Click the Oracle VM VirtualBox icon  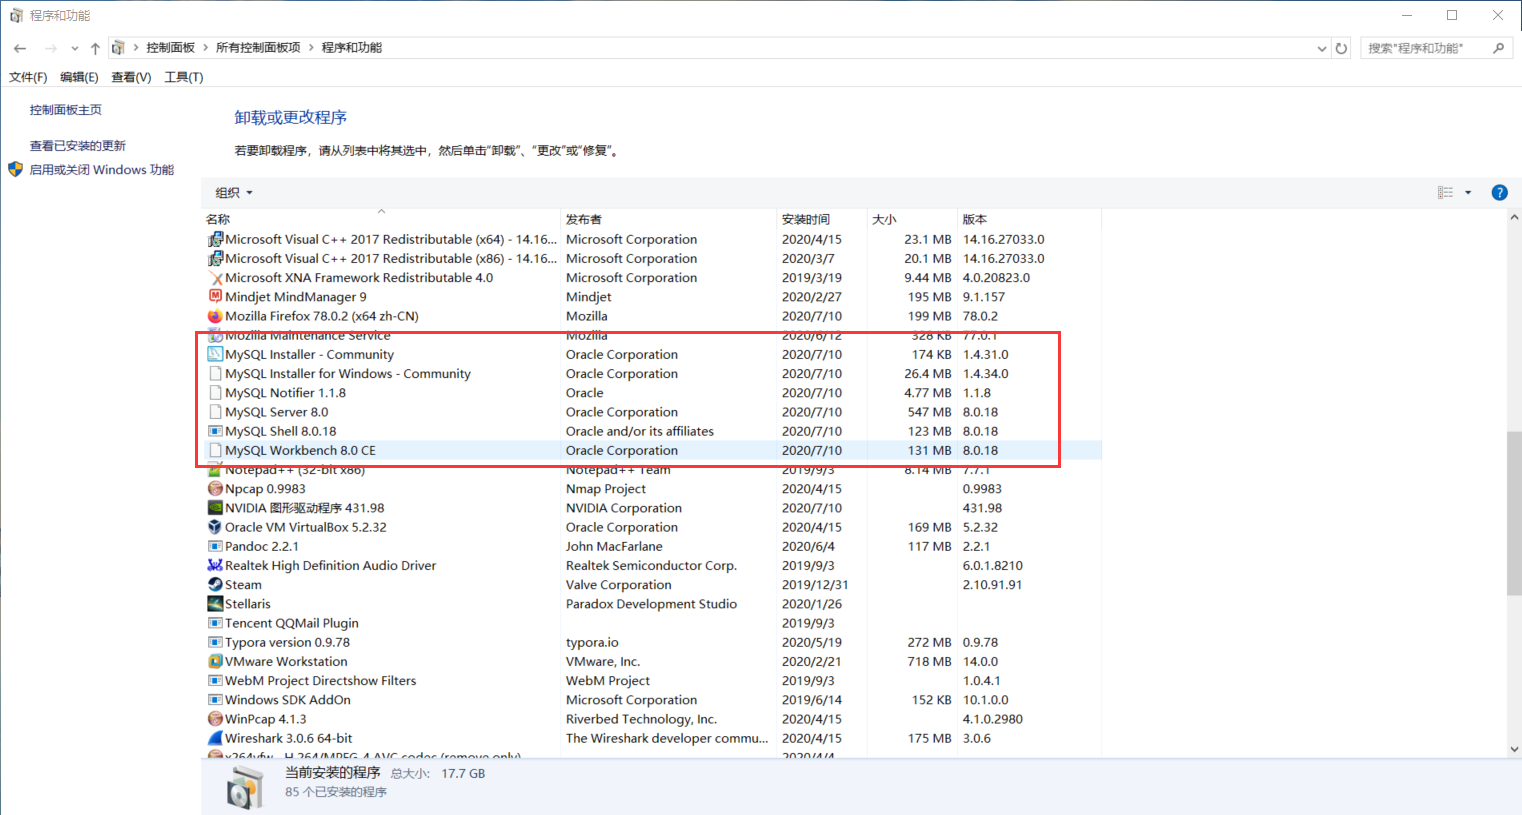[x=215, y=527]
